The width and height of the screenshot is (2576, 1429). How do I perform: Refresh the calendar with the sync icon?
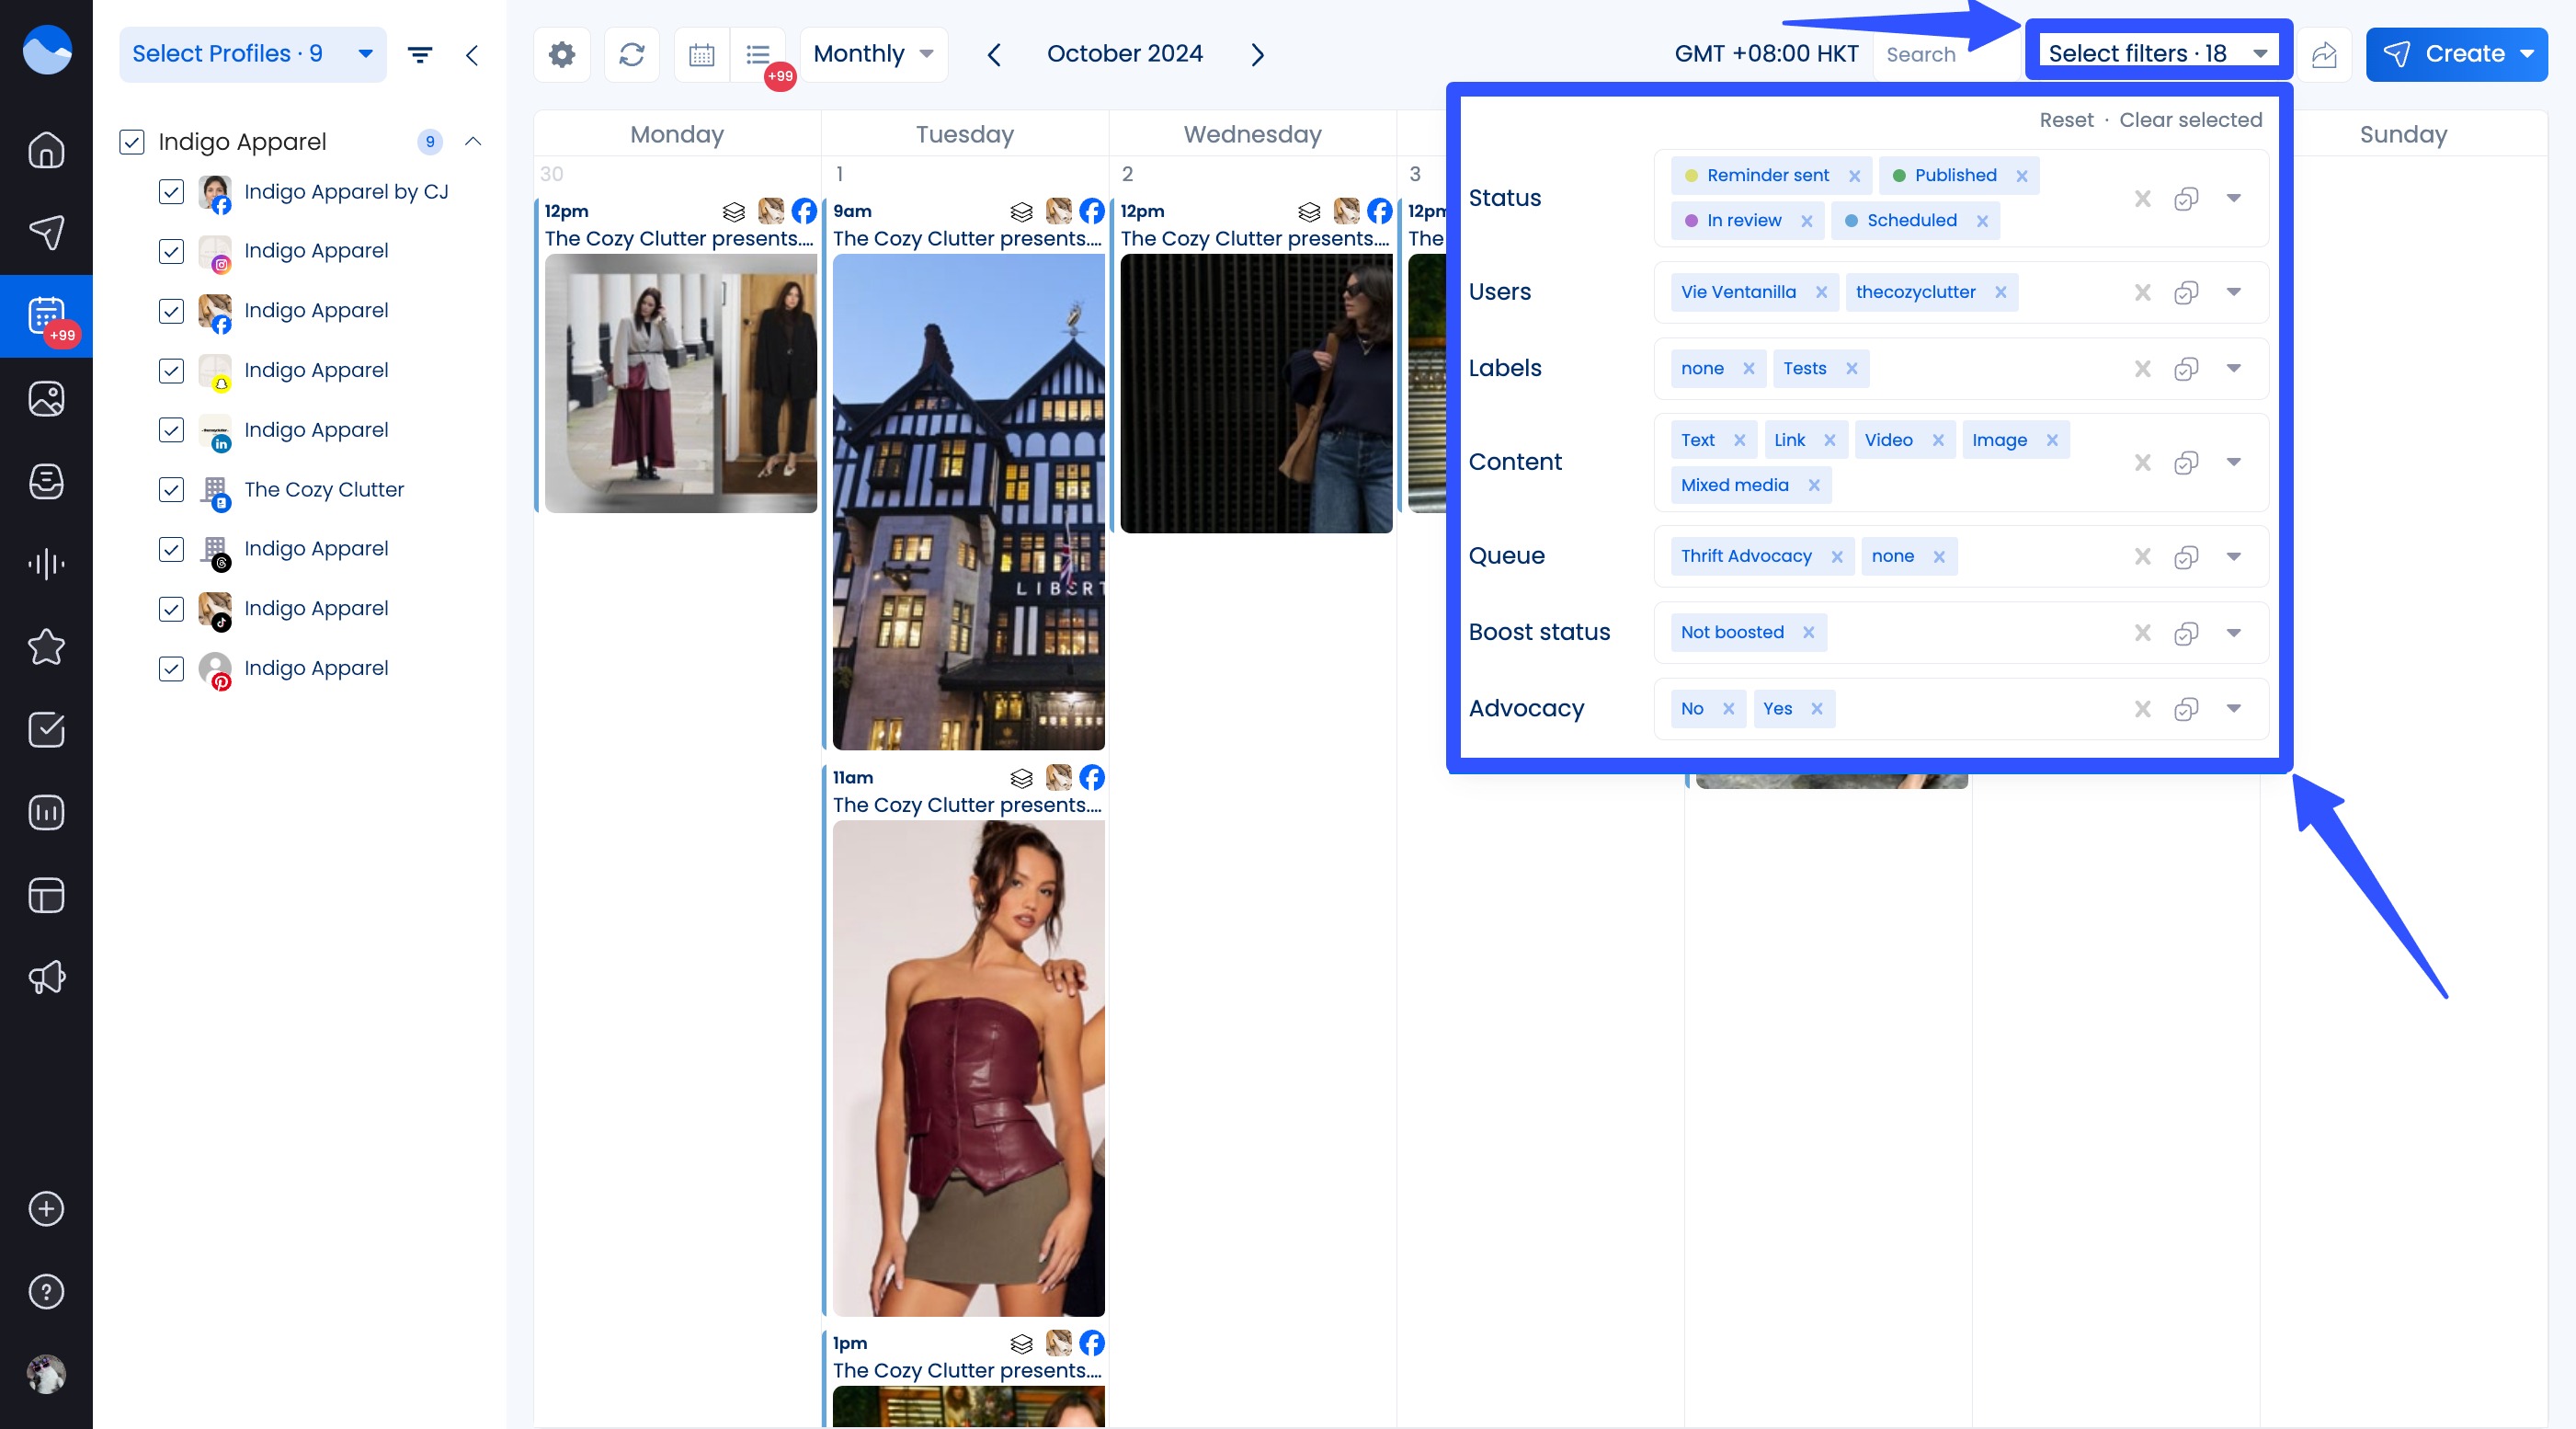pos(631,54)
